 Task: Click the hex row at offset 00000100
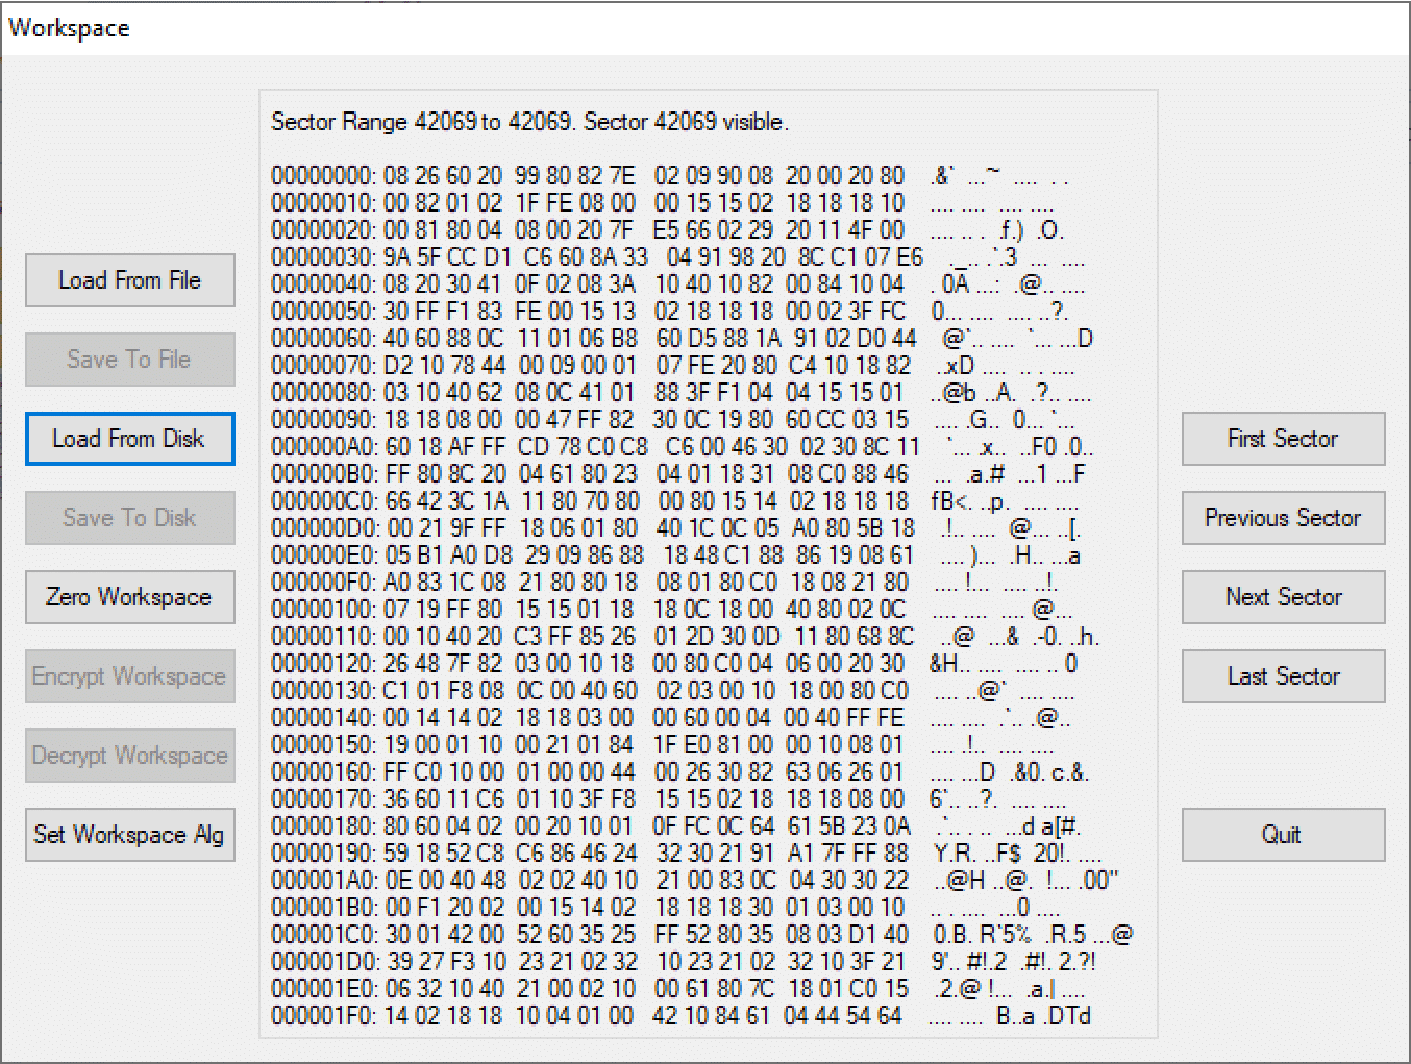(x=570, y=609)
